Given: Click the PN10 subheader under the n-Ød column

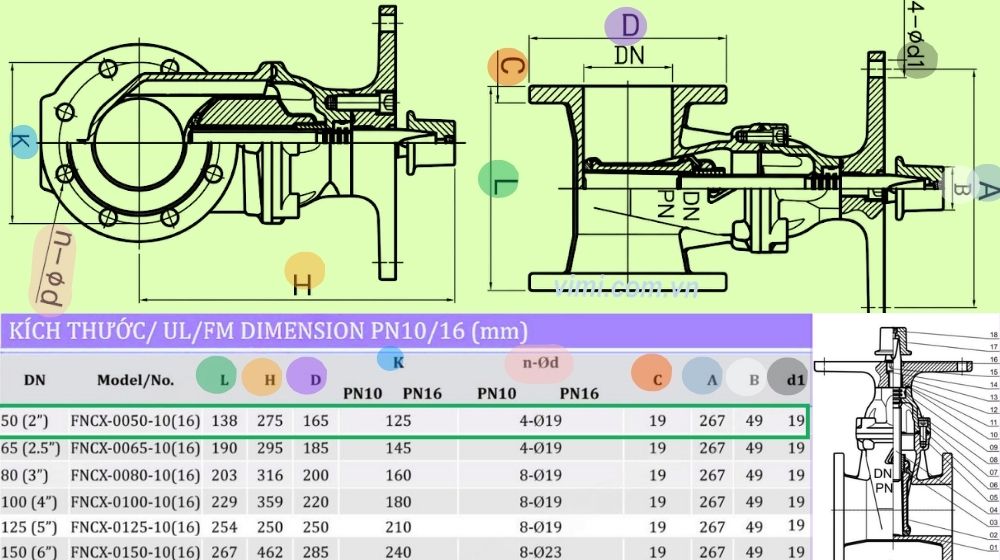Looking at the screenshot, I should pos(496,394).
